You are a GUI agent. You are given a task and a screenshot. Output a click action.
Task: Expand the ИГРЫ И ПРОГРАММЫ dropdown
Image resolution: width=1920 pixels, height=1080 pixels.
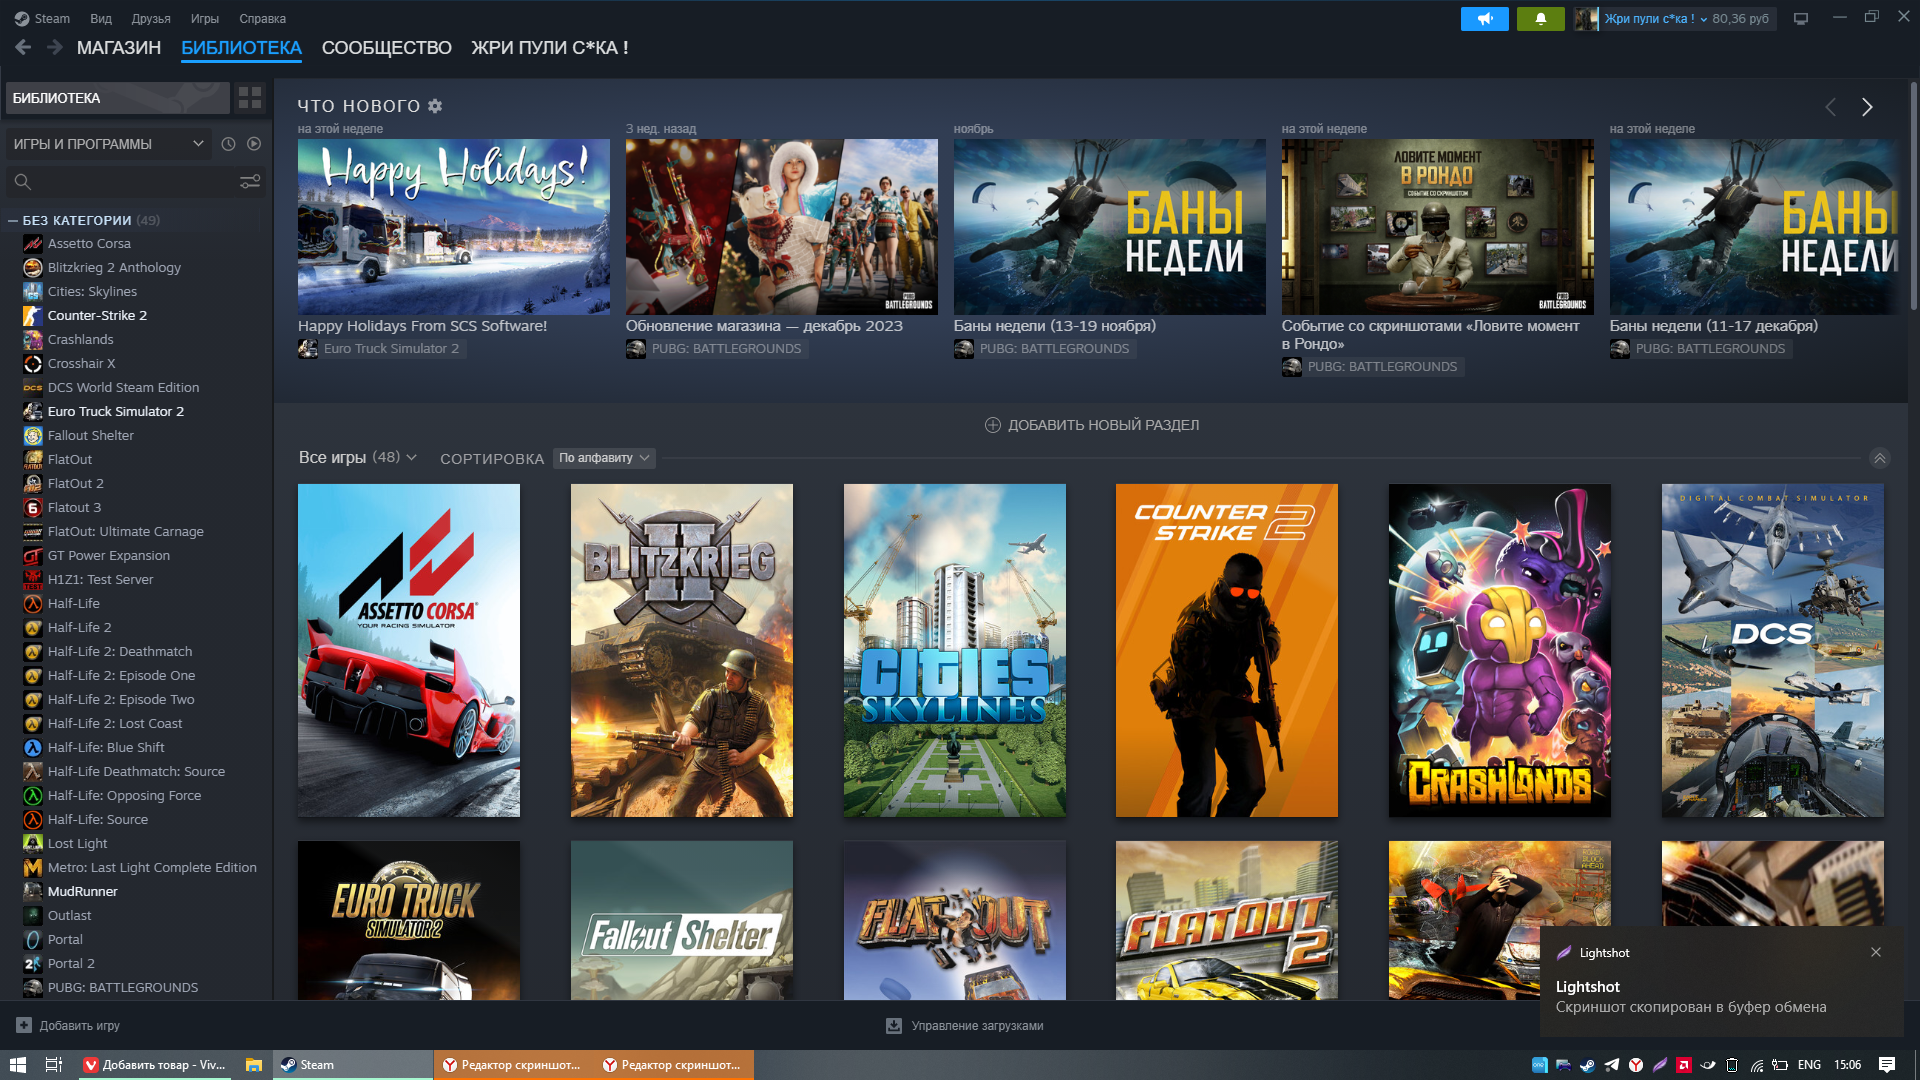coord(108,144)
